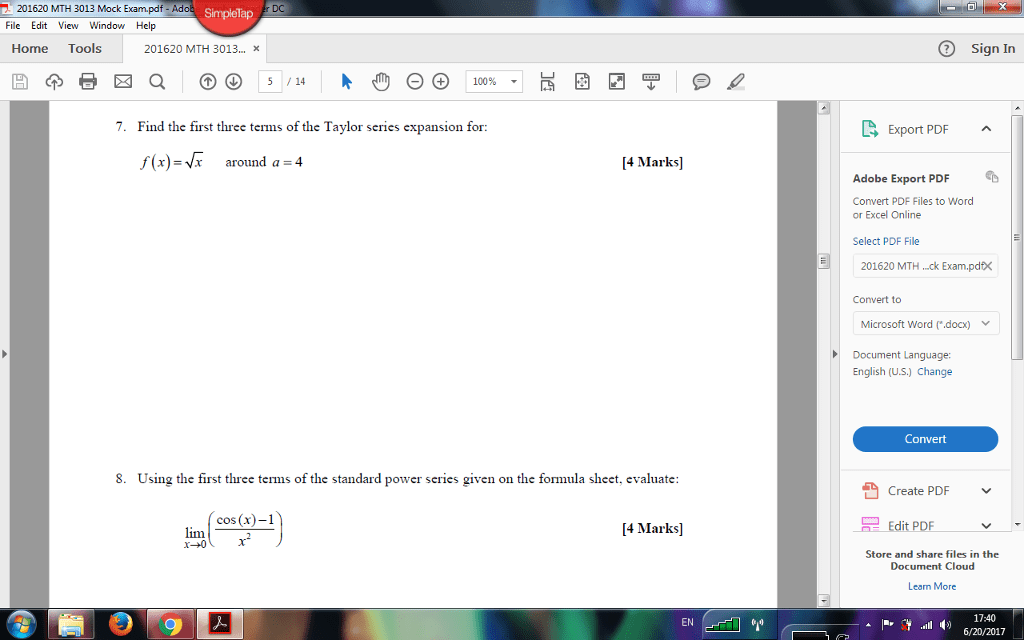
Task: Open the View menu
Action: [x=68, y=25]
